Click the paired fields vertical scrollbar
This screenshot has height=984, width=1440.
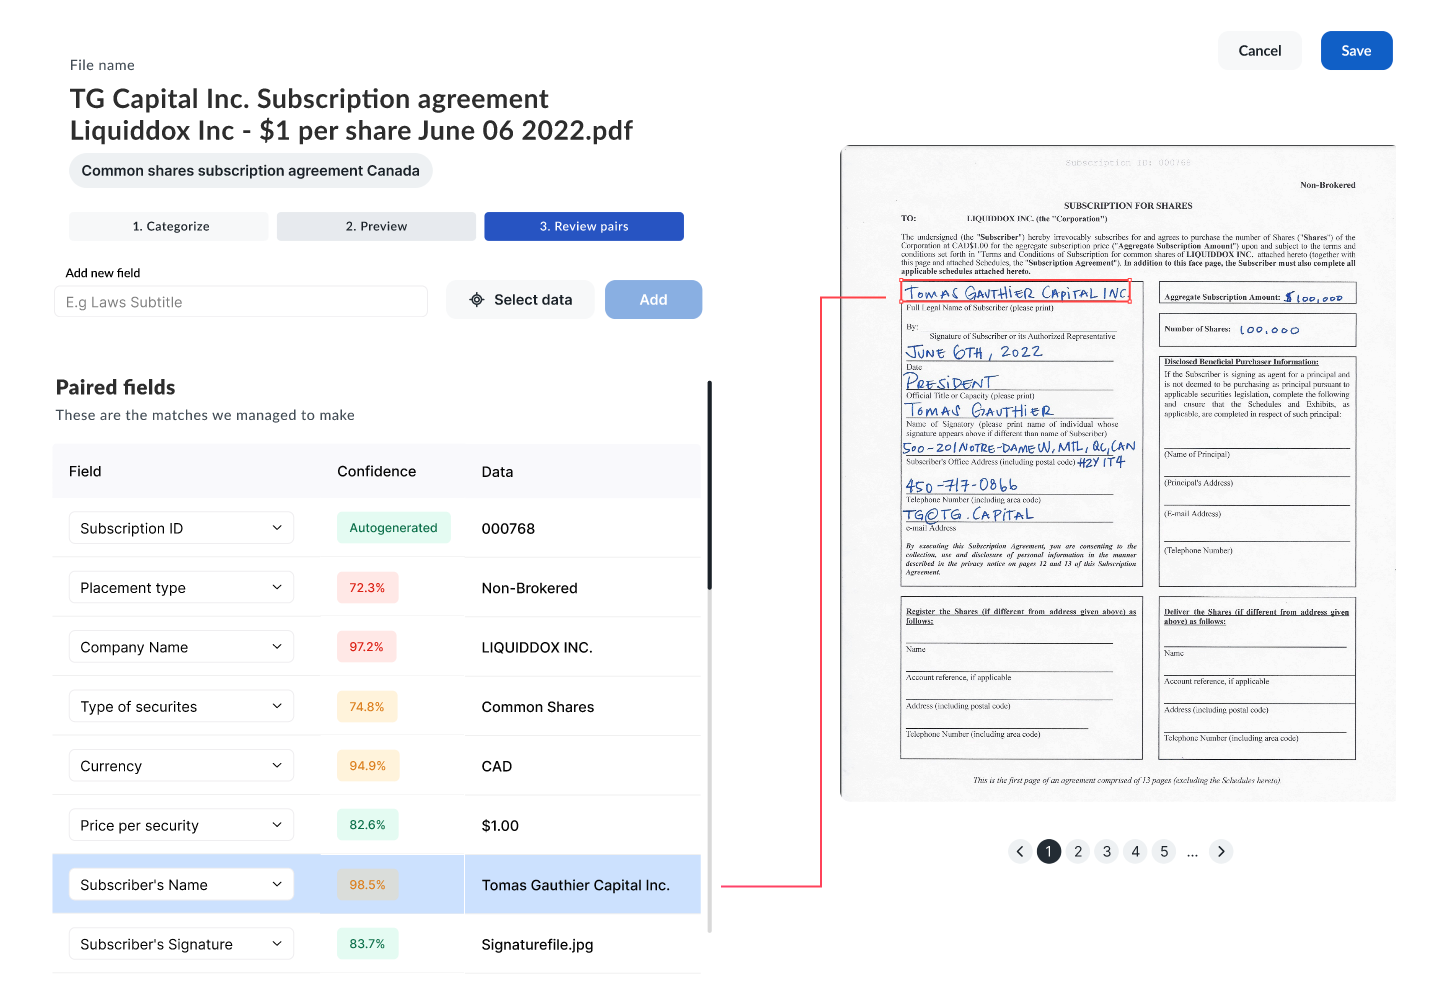[x=710, y=485]
